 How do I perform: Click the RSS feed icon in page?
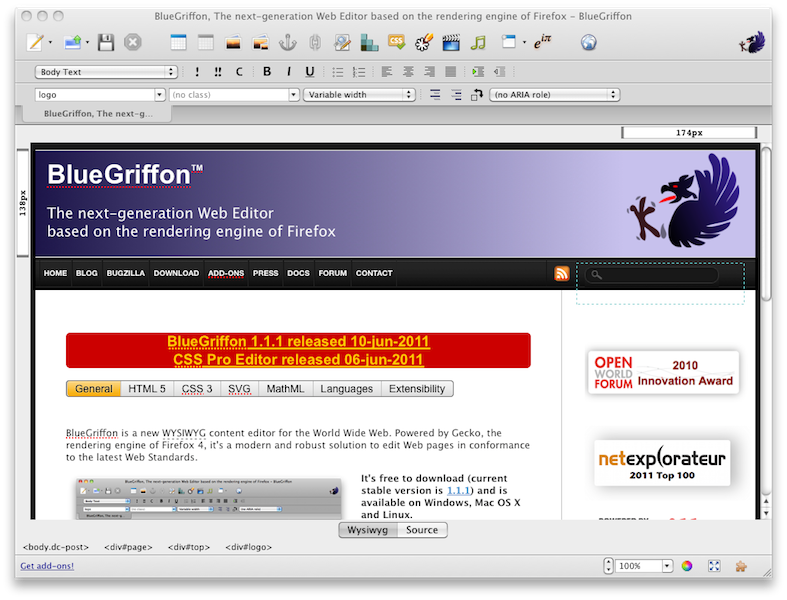point(562,274)
